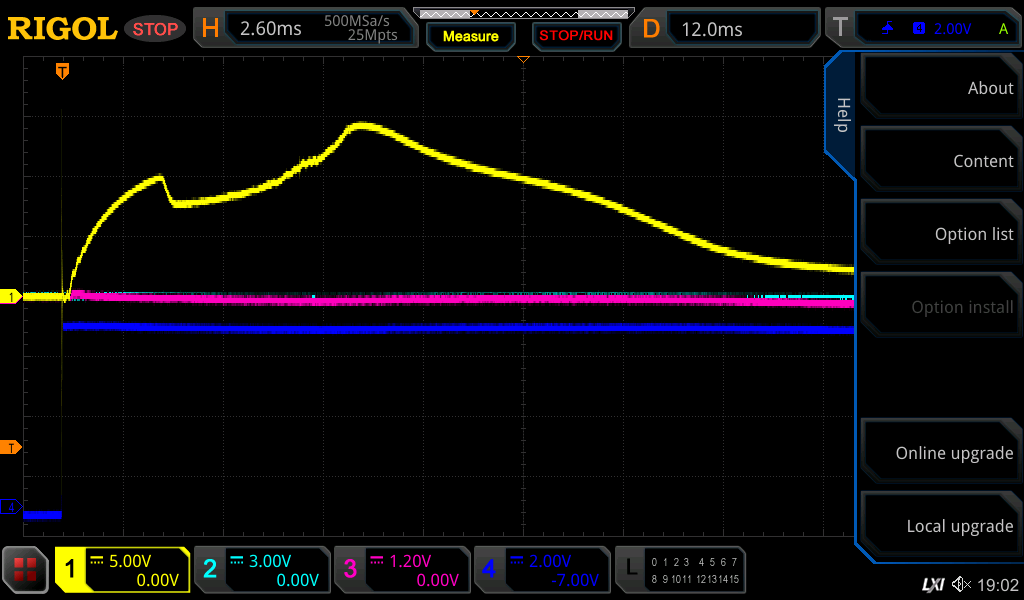
Task: Open trigger settings showing 2.00V
Action: point(921,29)
